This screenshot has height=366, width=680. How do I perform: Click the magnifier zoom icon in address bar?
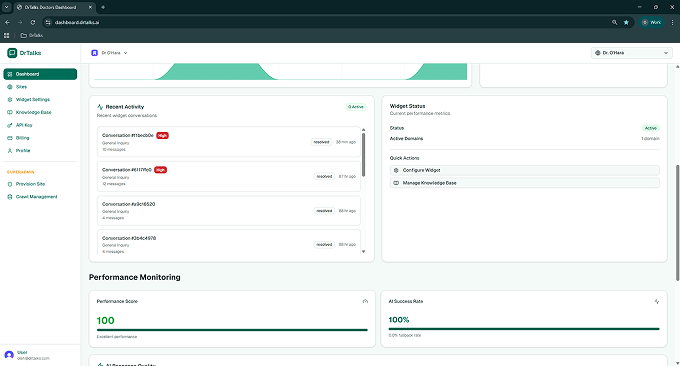pos(615,22)
